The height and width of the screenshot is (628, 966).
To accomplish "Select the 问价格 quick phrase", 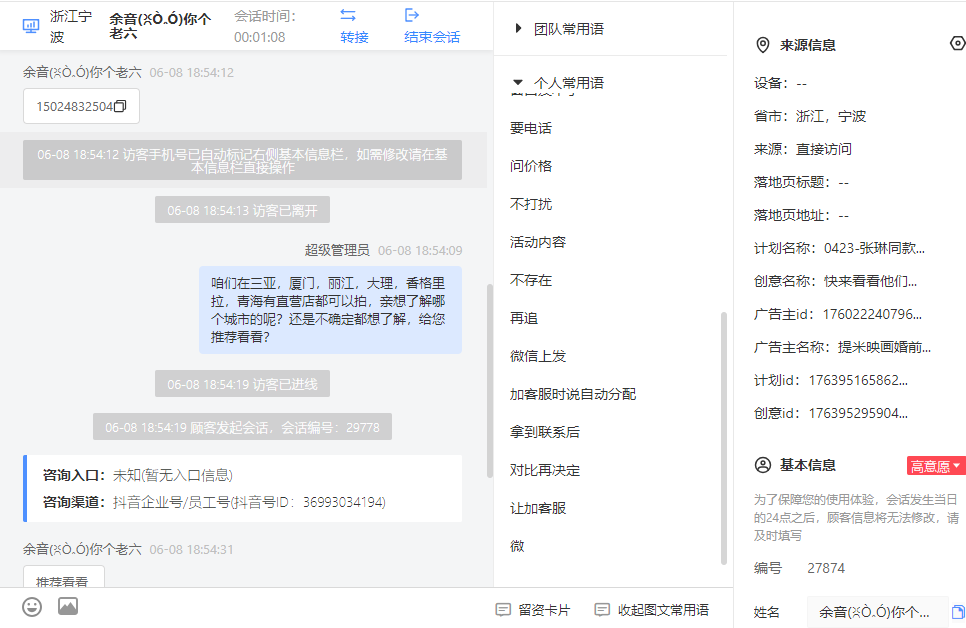I will (531, 166).
